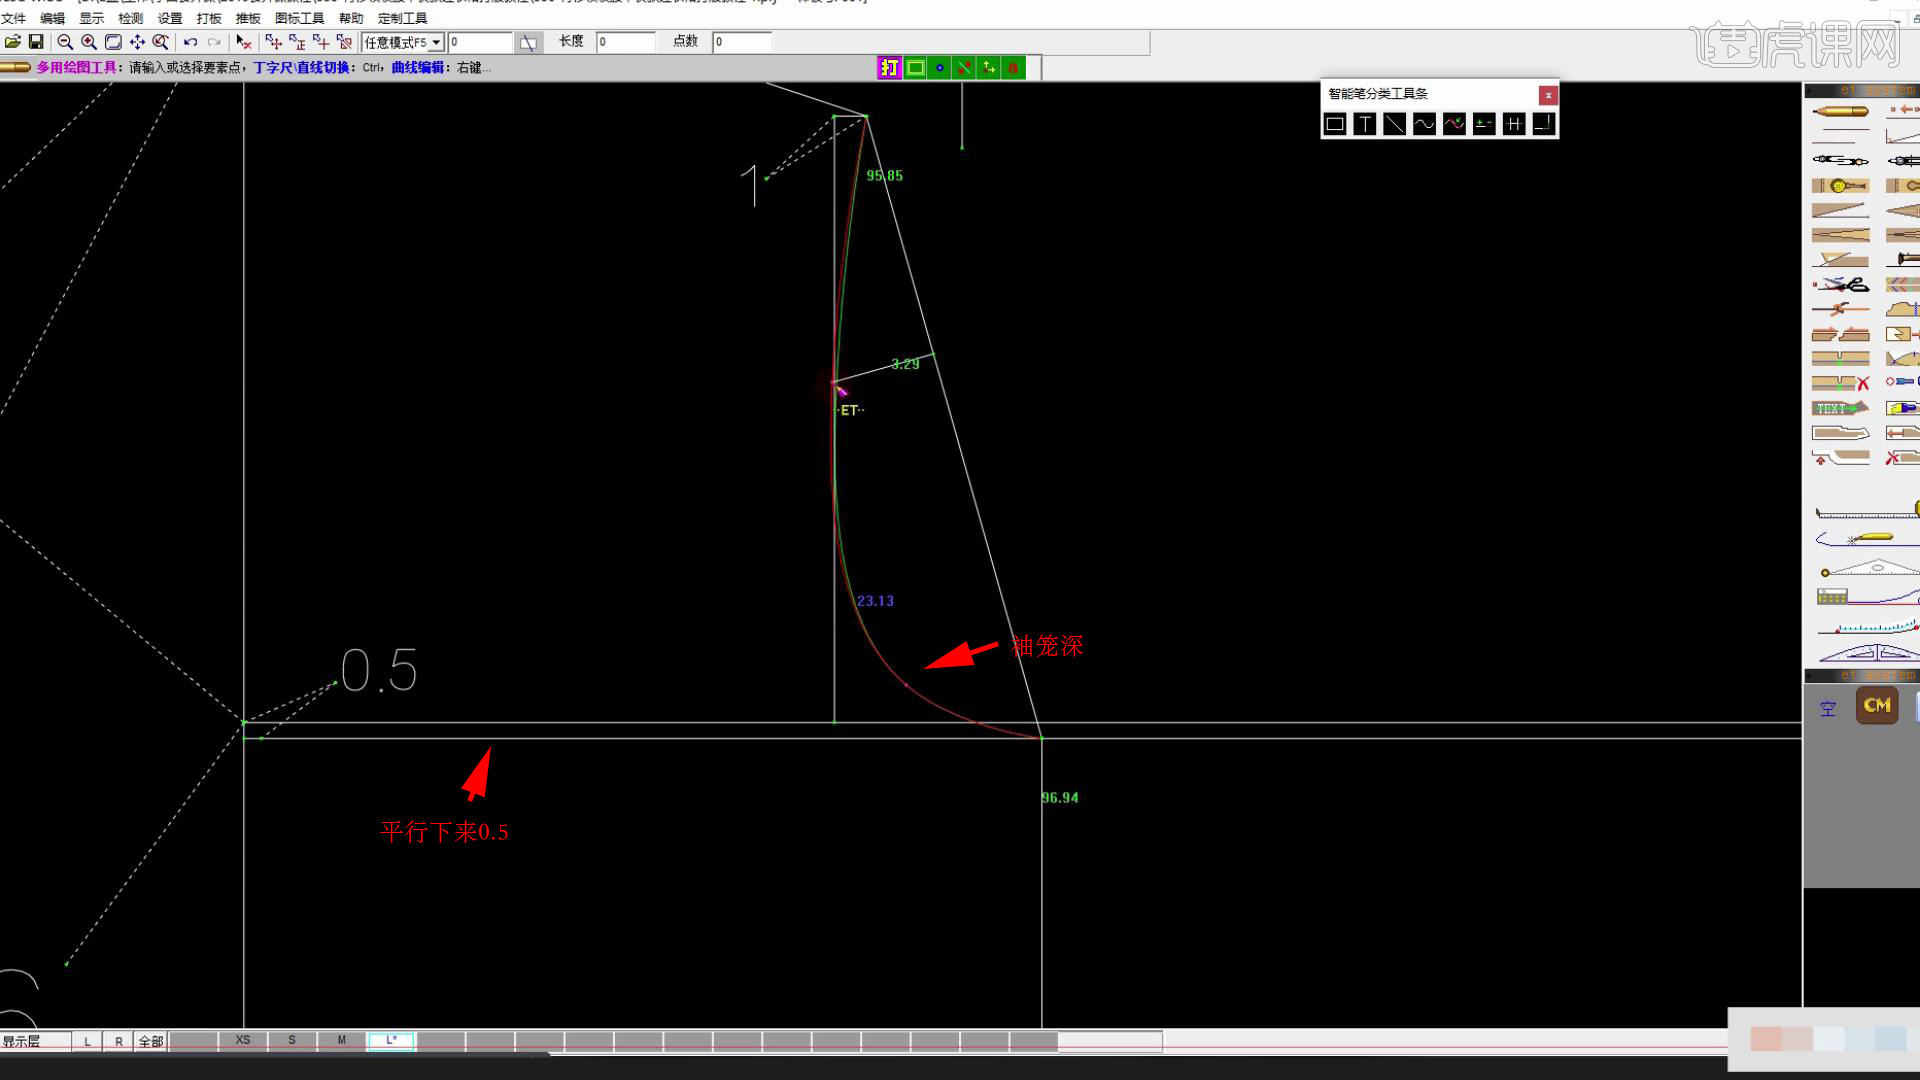The width and height of the screenshot is (1920, 1080).
Task: Close the 智能笔分类工具条 panel
Action: pyautogui.click(x=1548, y=95)
